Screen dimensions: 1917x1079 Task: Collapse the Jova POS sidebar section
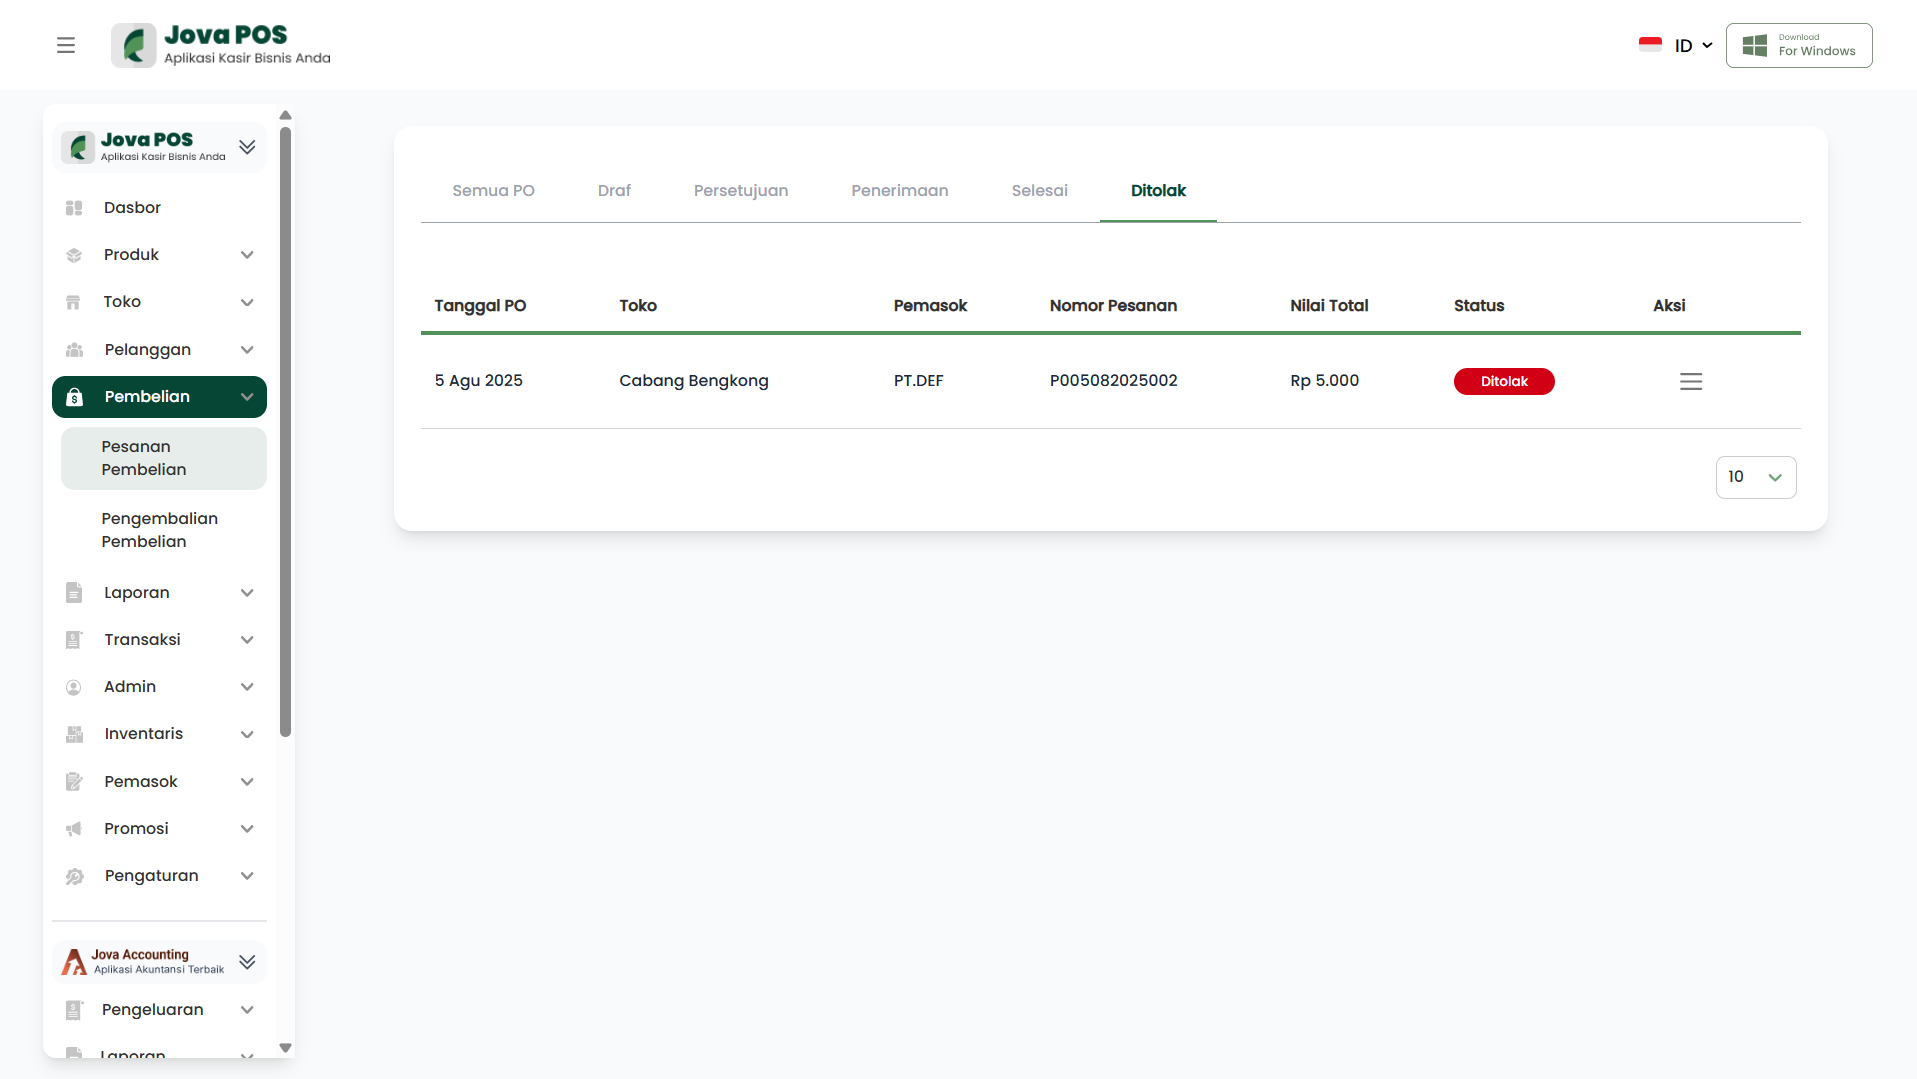tap(247, 147)
